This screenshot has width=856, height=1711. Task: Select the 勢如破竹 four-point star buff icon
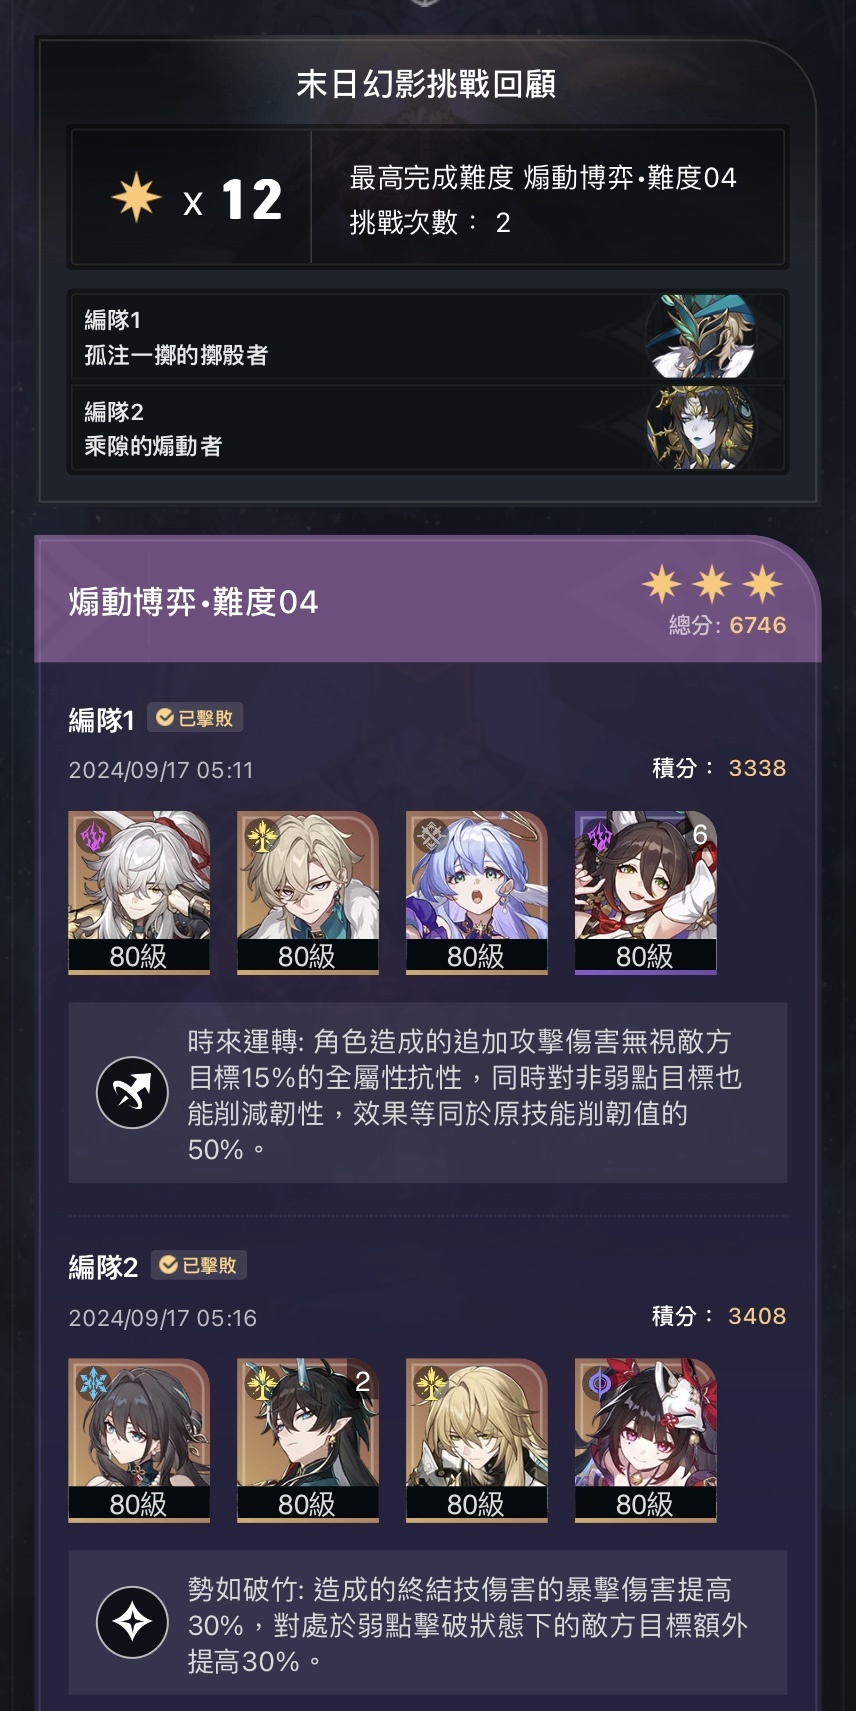click(132, 1622)
